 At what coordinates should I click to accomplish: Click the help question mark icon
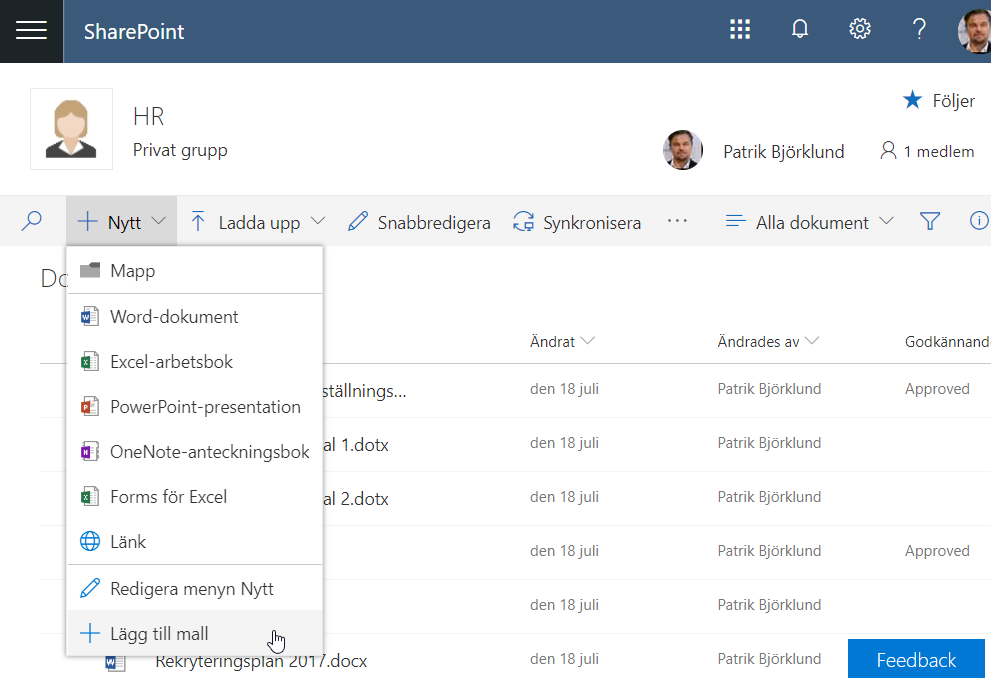pyautogui.click(x=919, y=30)
